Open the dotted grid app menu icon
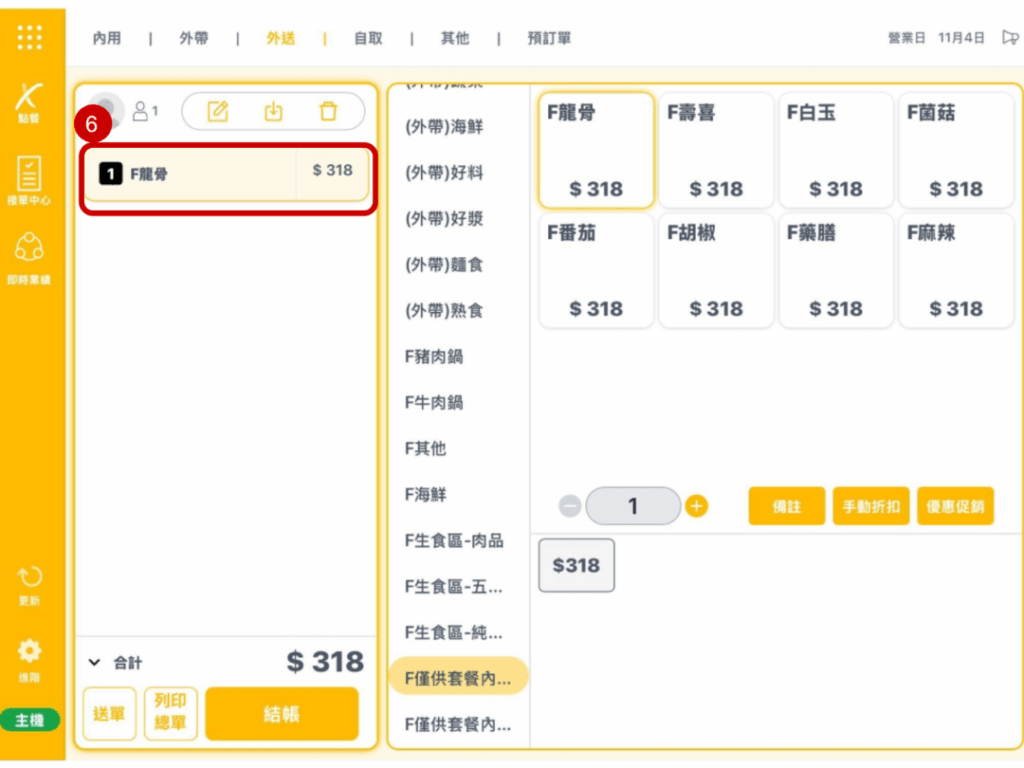 30,37
